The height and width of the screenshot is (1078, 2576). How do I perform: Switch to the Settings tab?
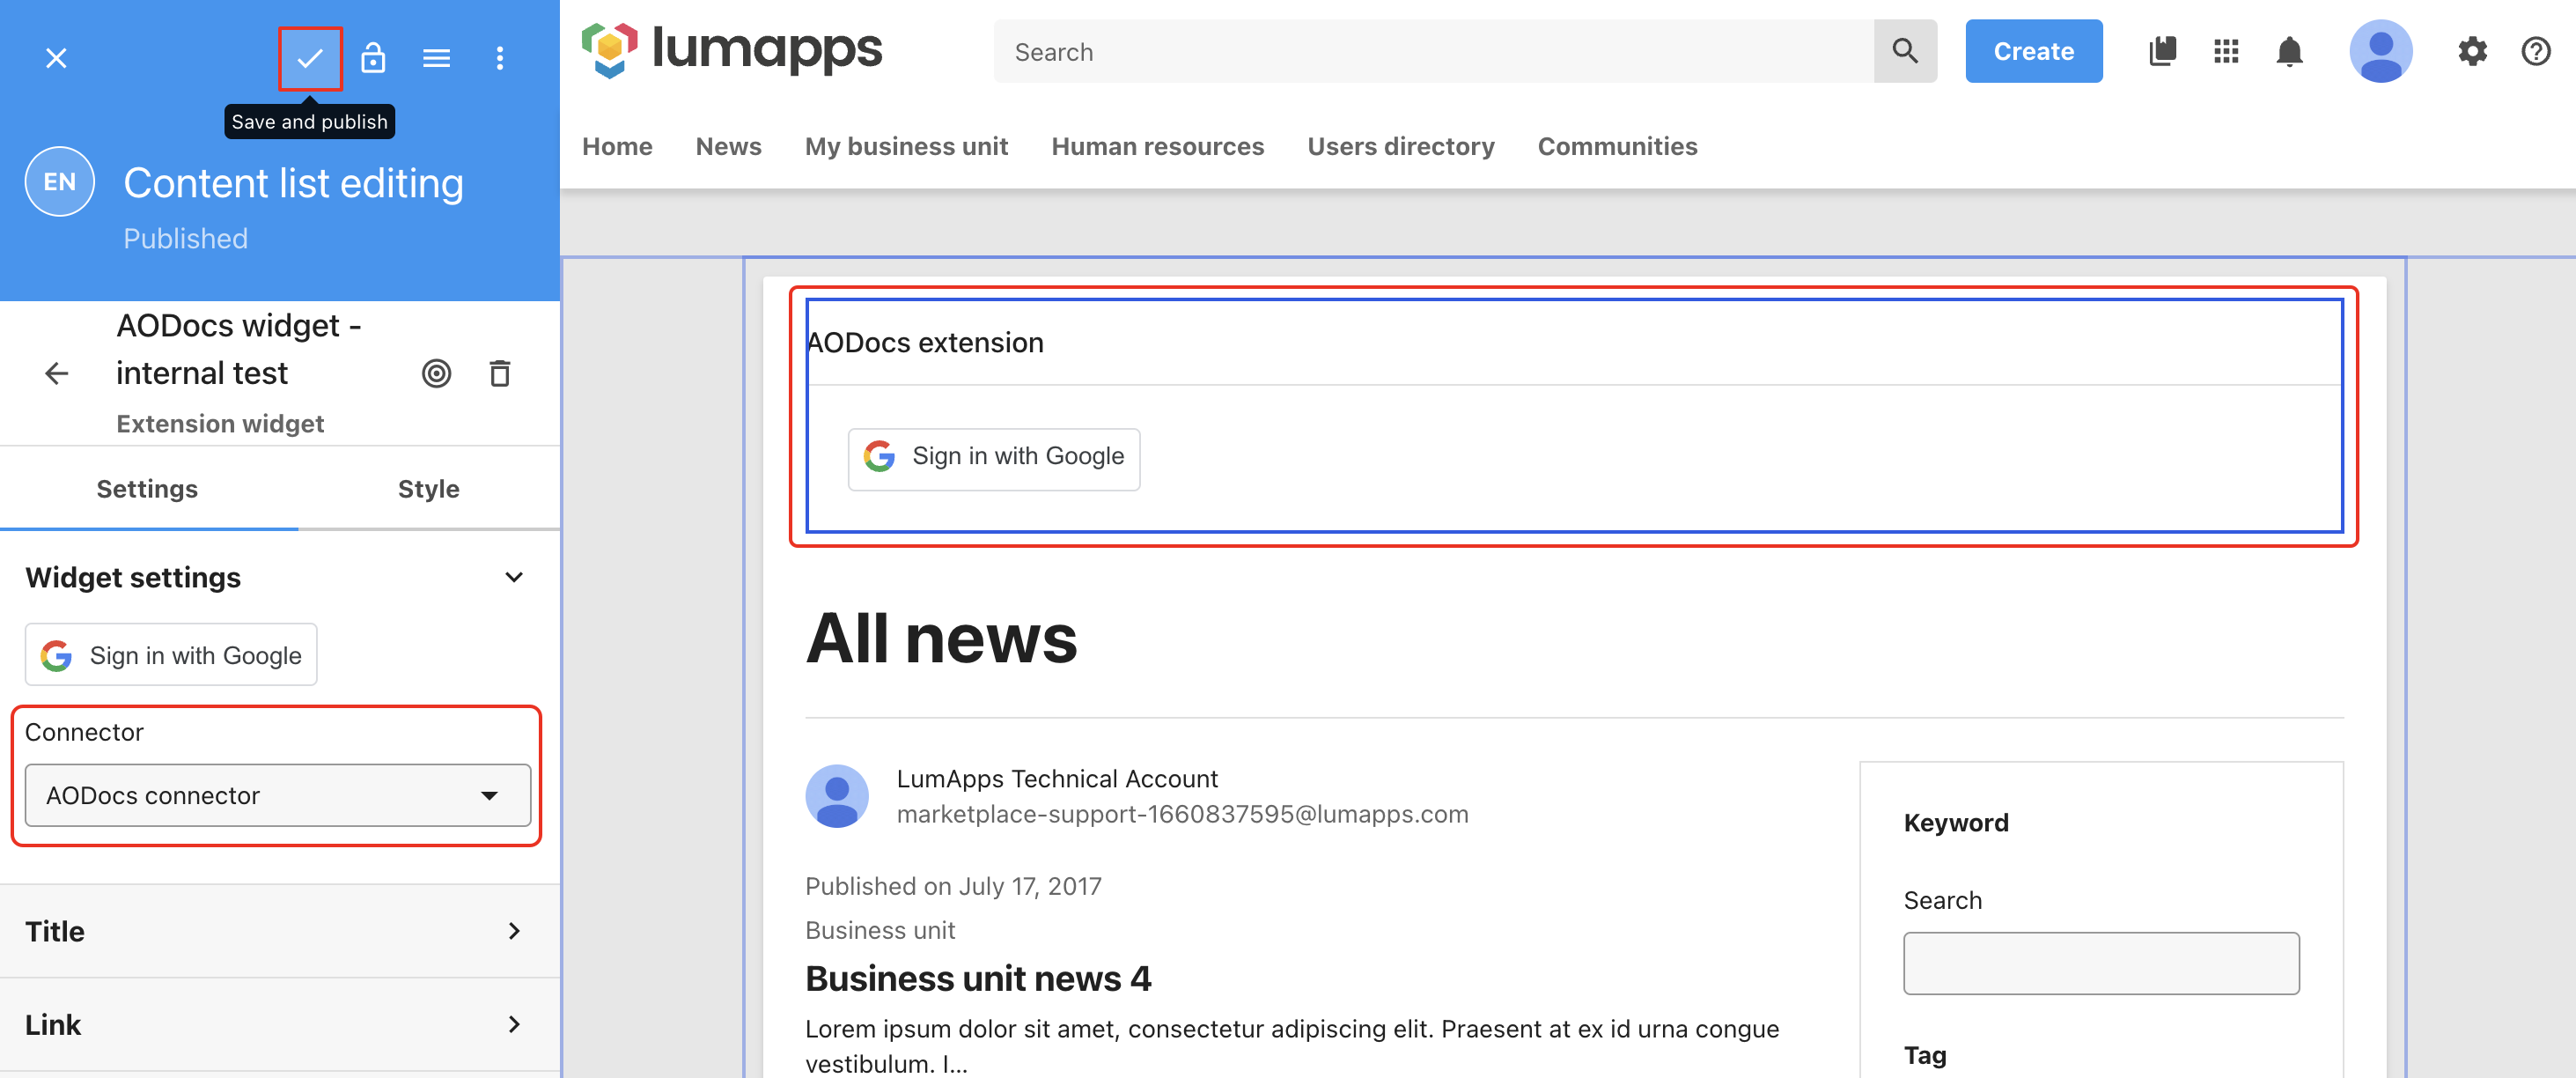click(x=147, y=489)
